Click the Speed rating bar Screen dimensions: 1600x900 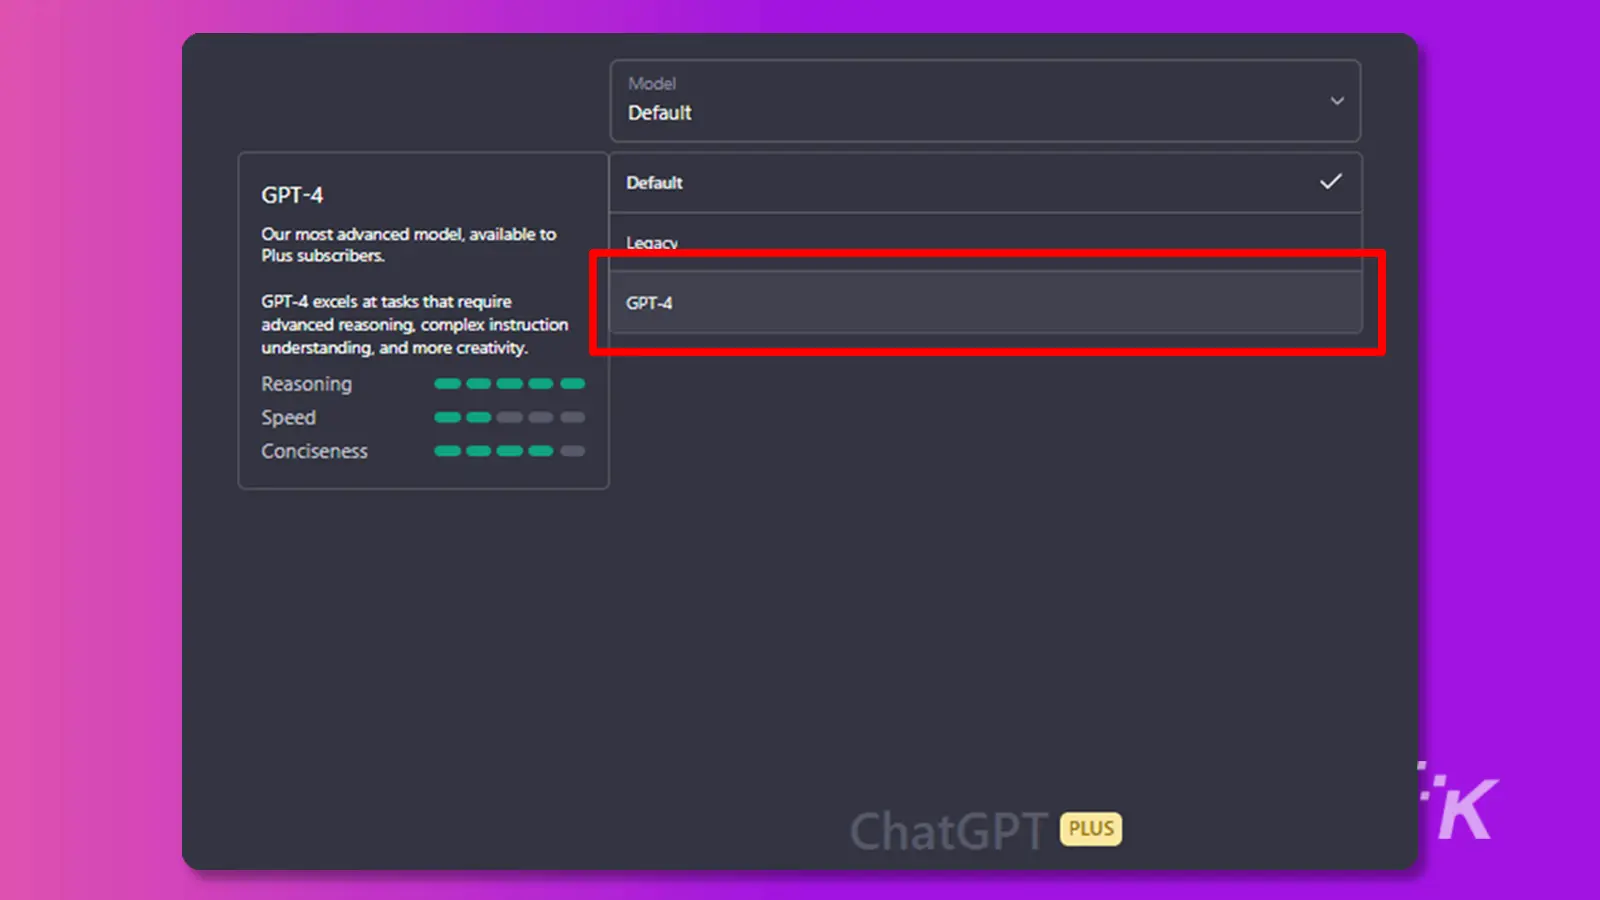(509, 418)
